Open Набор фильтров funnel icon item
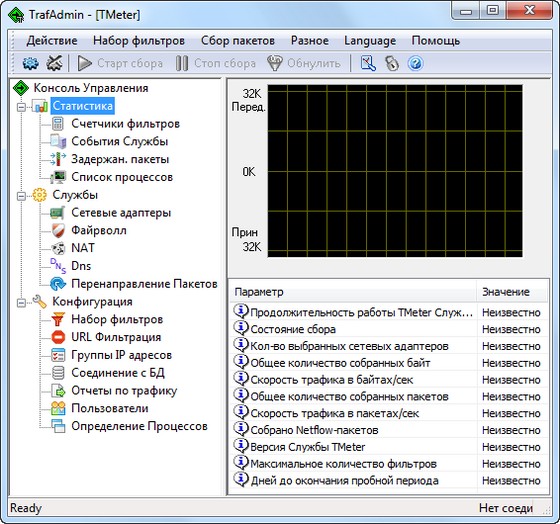The image size is (560, 524). point(58,319)
